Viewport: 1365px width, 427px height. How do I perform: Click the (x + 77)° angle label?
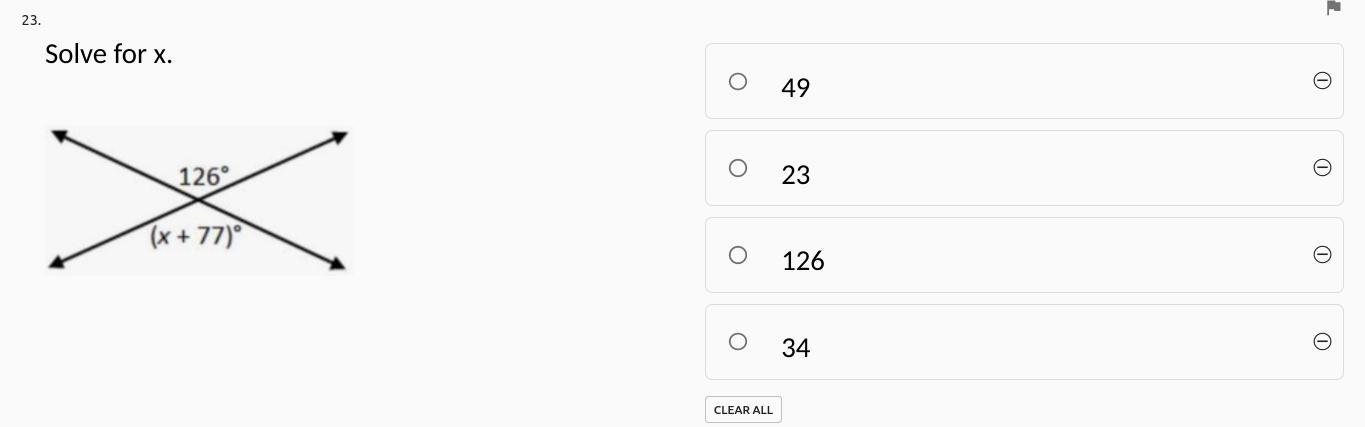[x=196, y=236]
